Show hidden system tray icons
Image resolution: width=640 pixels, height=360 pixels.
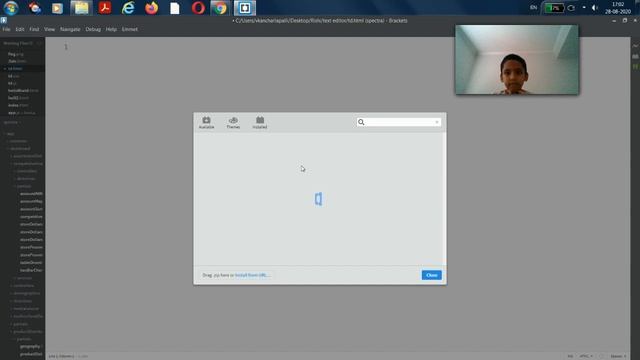click(x=584, y=7)
